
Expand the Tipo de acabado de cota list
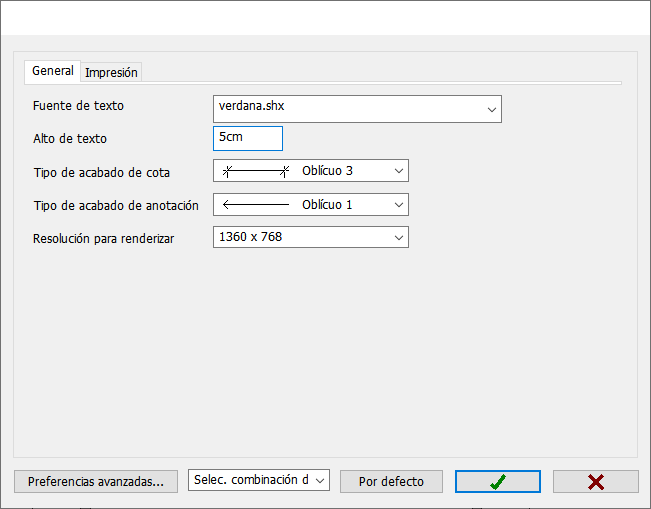[x=399, y=171]
